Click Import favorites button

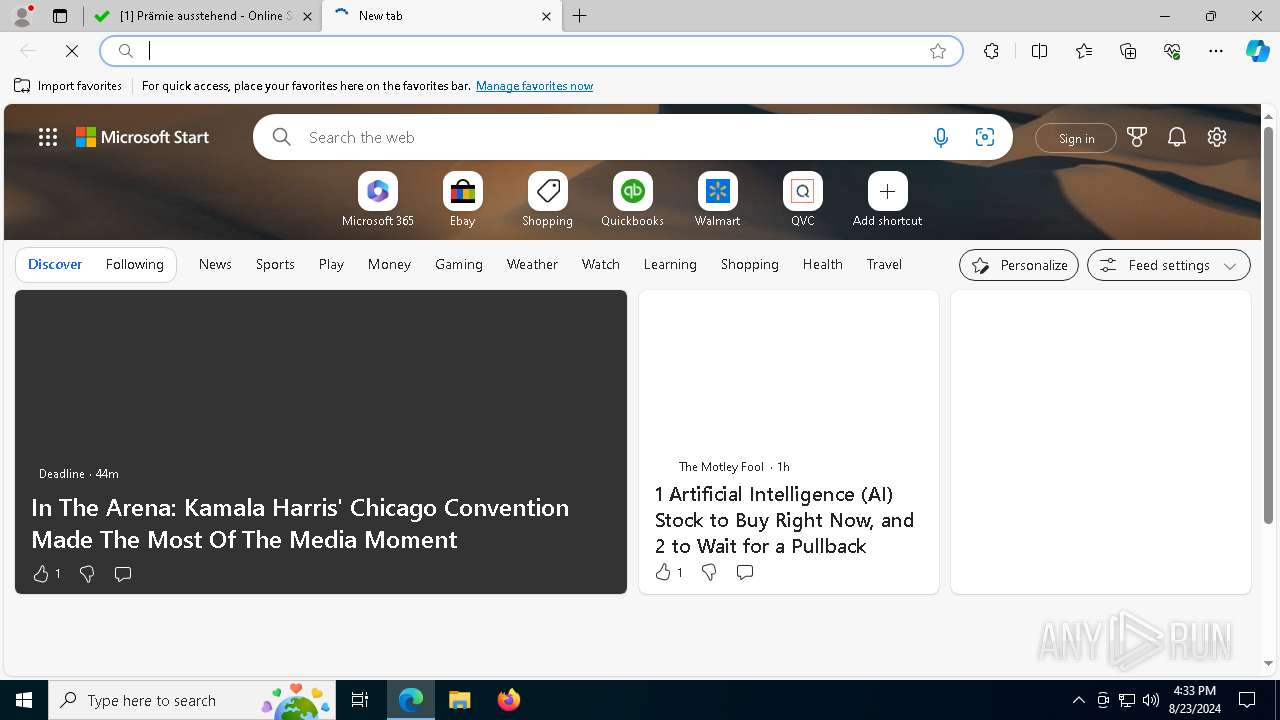(68, 86)
